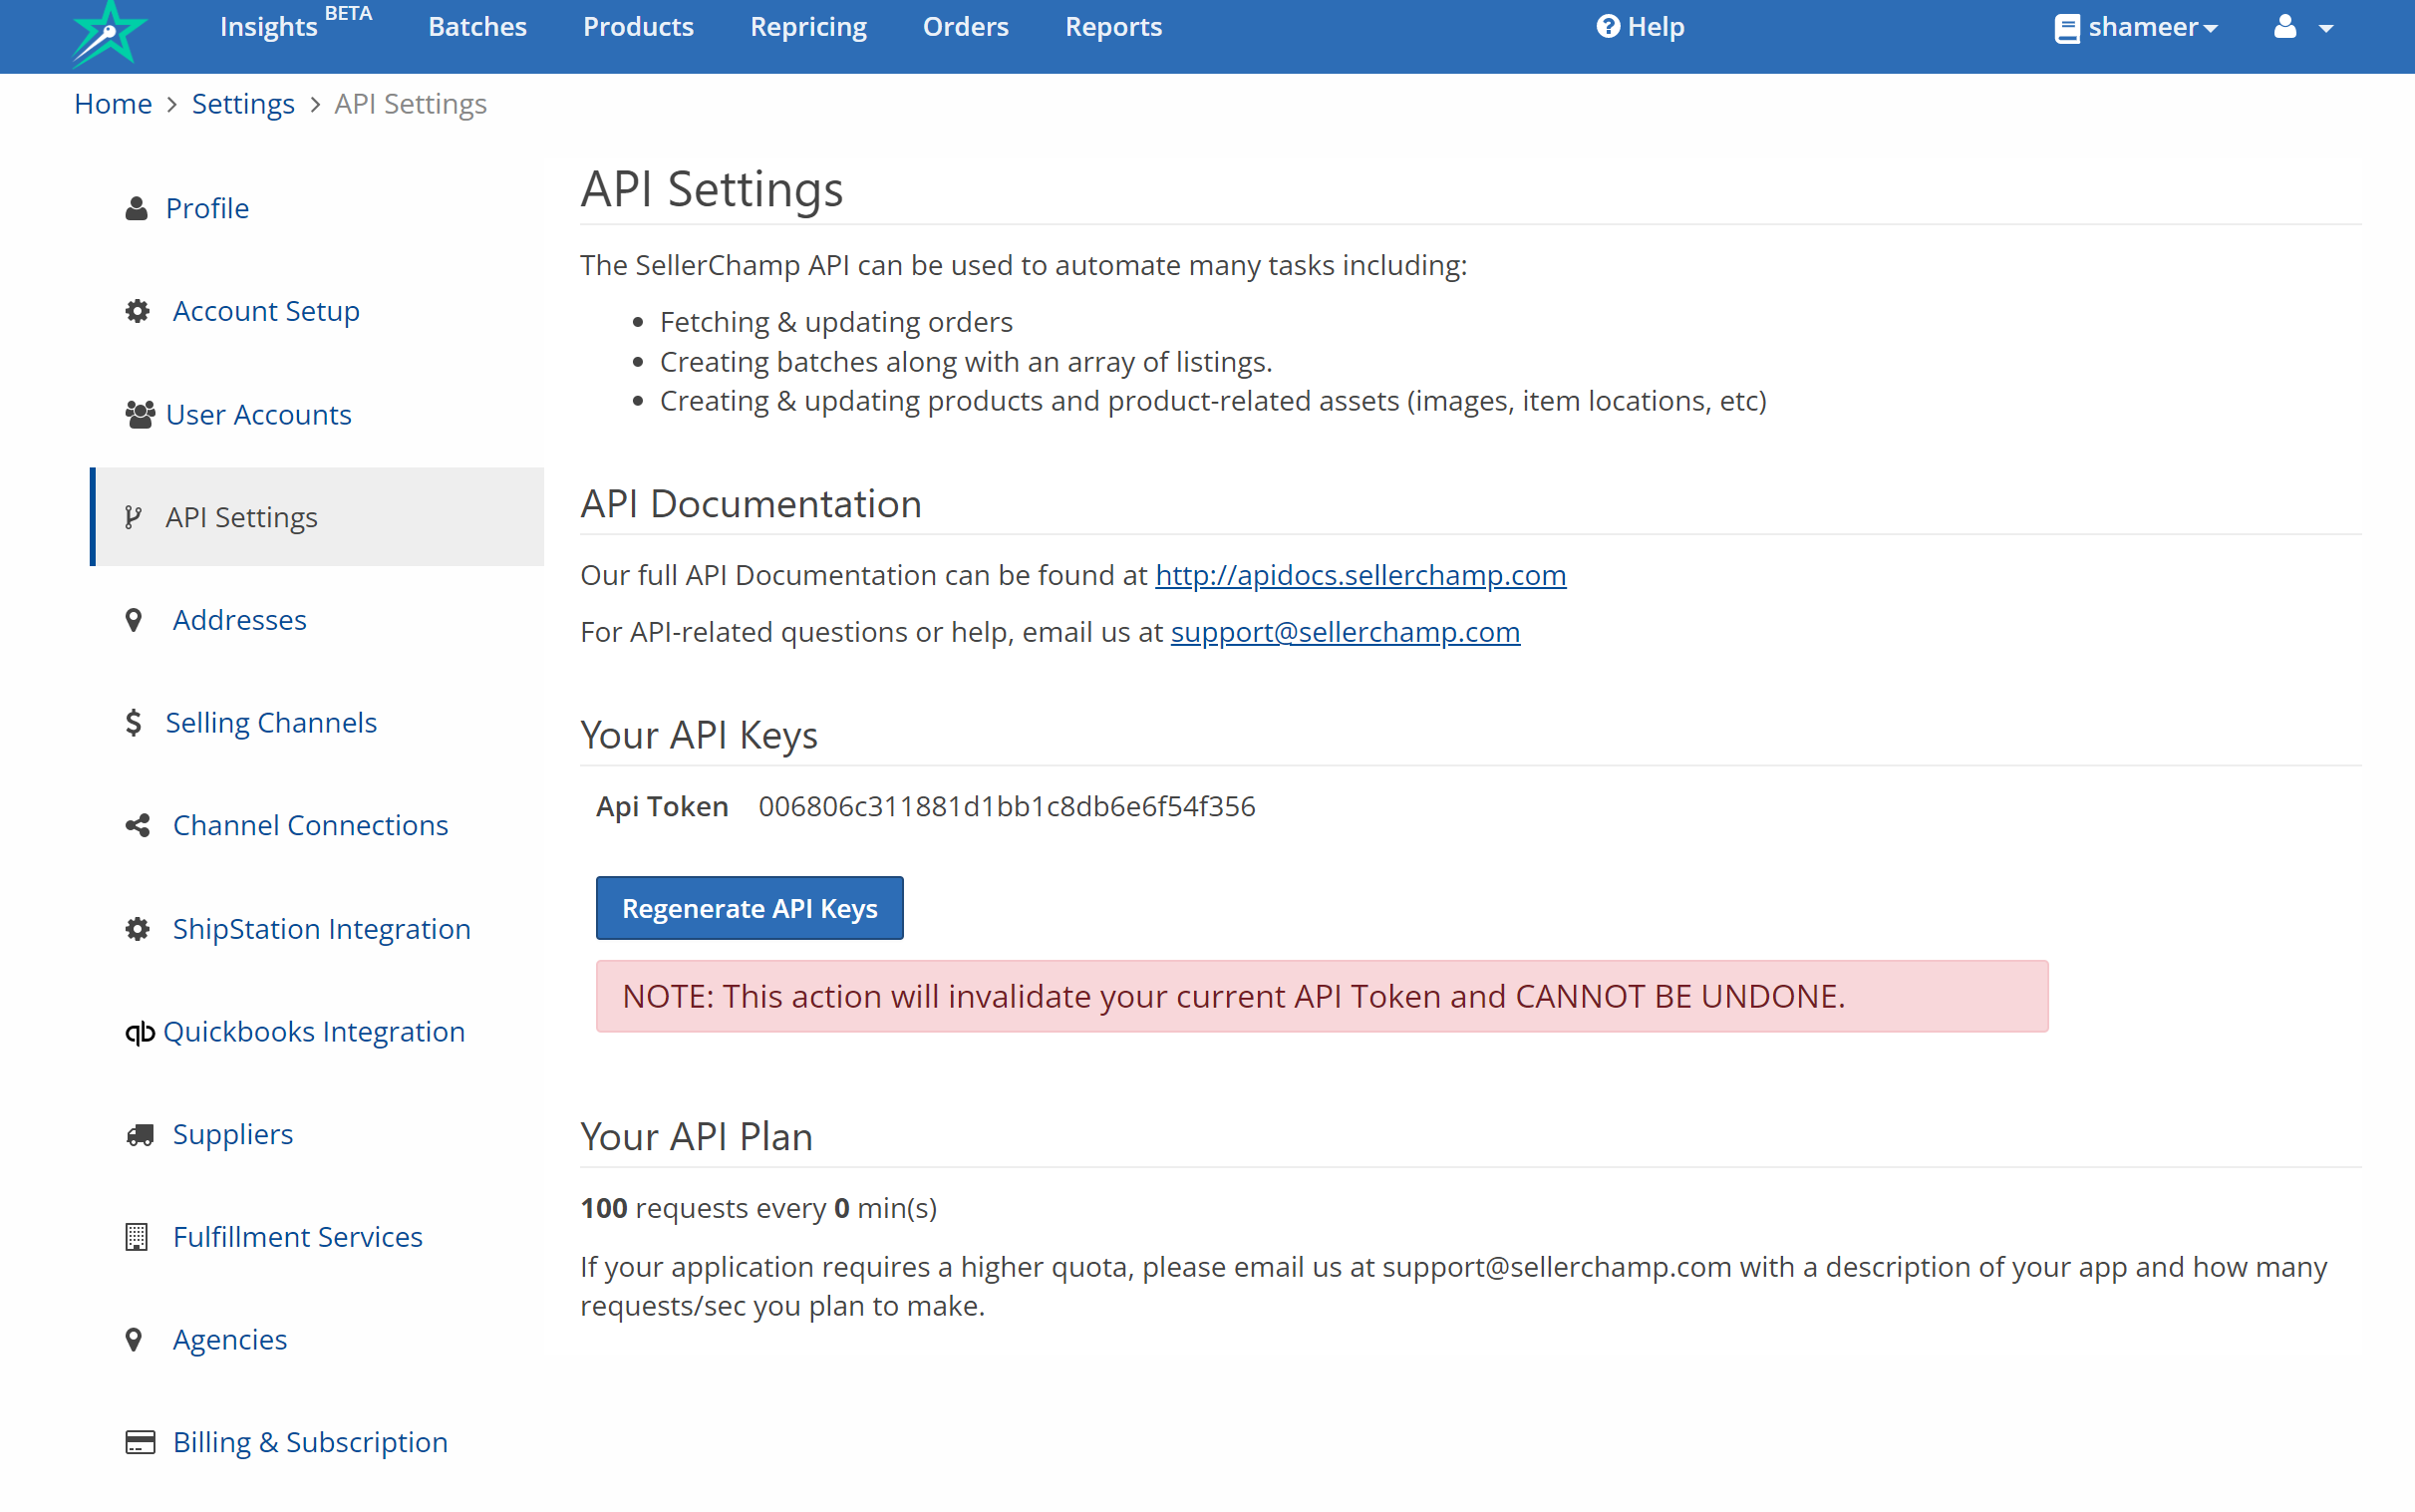The height and width of the screenshot is (1512, 2415).
Task: Open Selling Channels in the sidebar
Action: pyautogui.click(x=271, y=722)
